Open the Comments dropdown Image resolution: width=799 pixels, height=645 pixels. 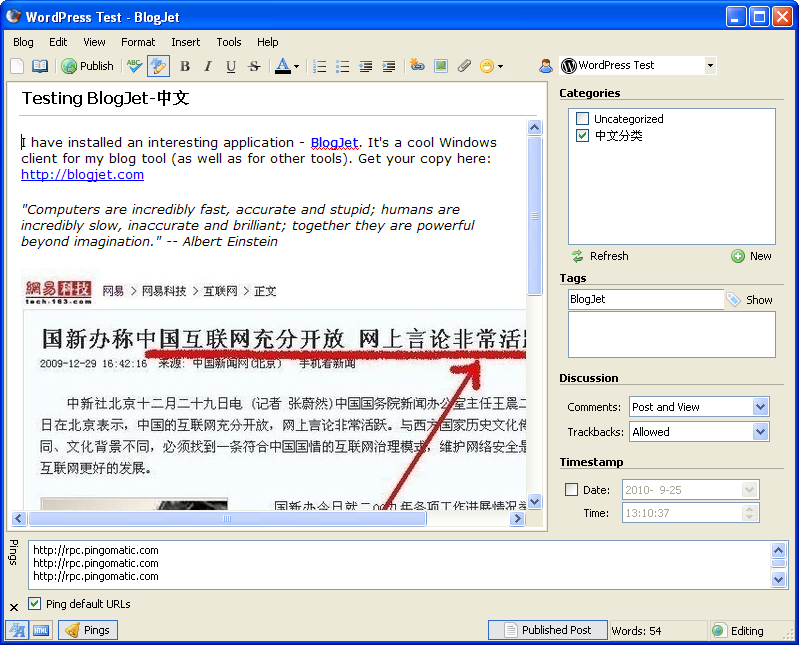(760, 407)
